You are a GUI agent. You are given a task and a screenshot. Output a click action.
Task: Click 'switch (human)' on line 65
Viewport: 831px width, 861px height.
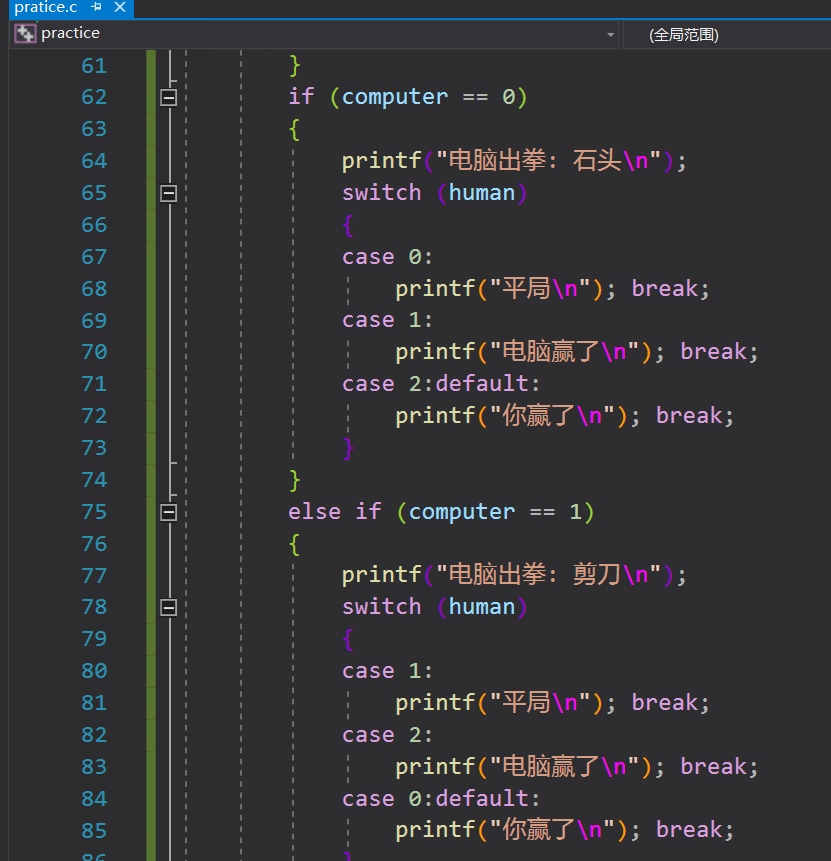434,193
